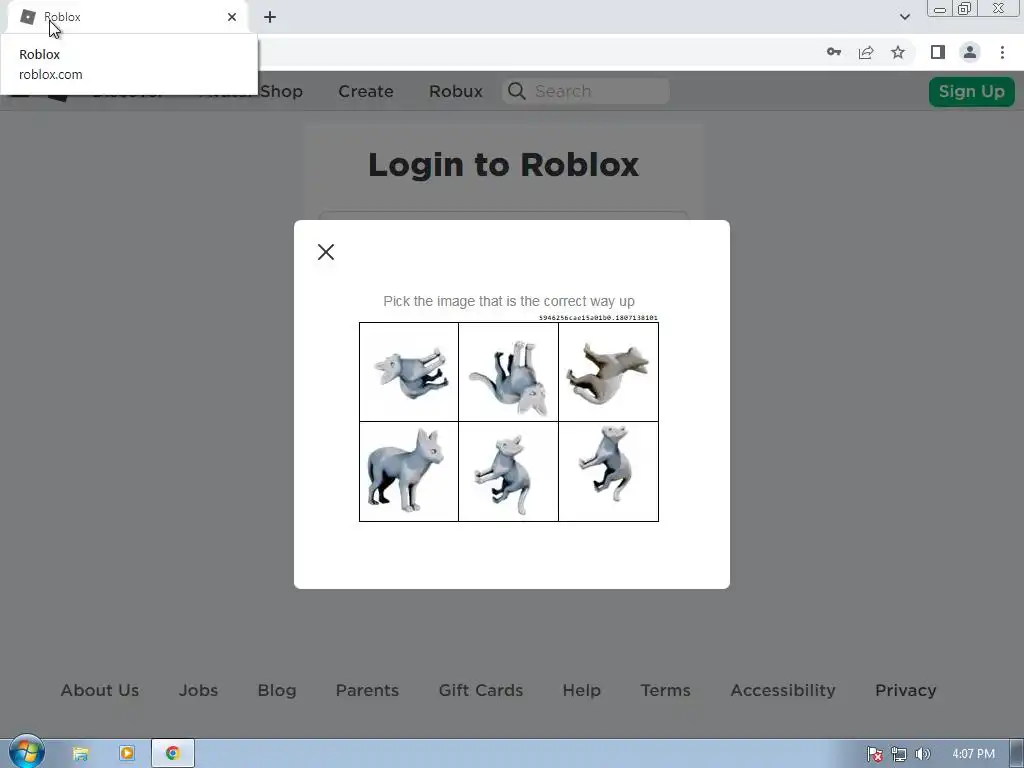Select the sideways cat in top-left tile

[x=409, y=372]
